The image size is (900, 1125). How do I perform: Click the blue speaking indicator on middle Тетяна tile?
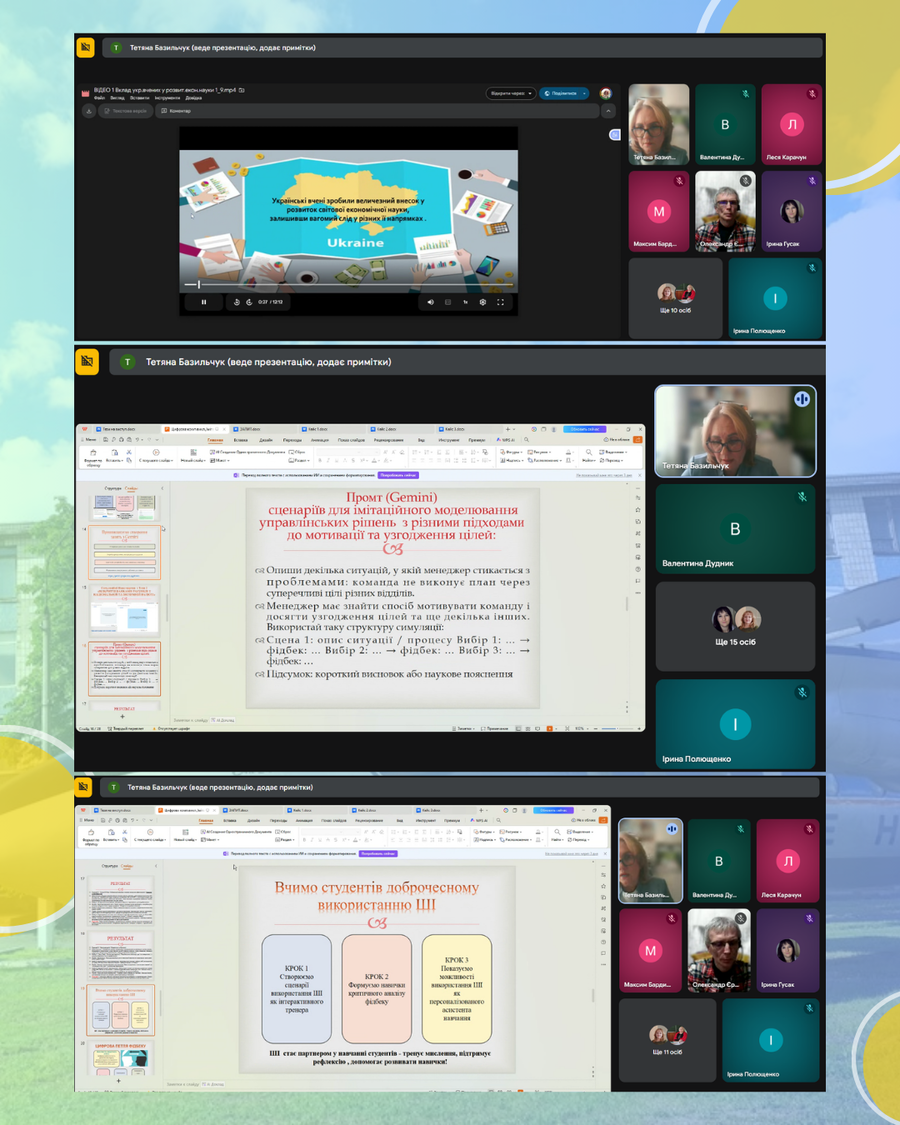tap(801, 399)
